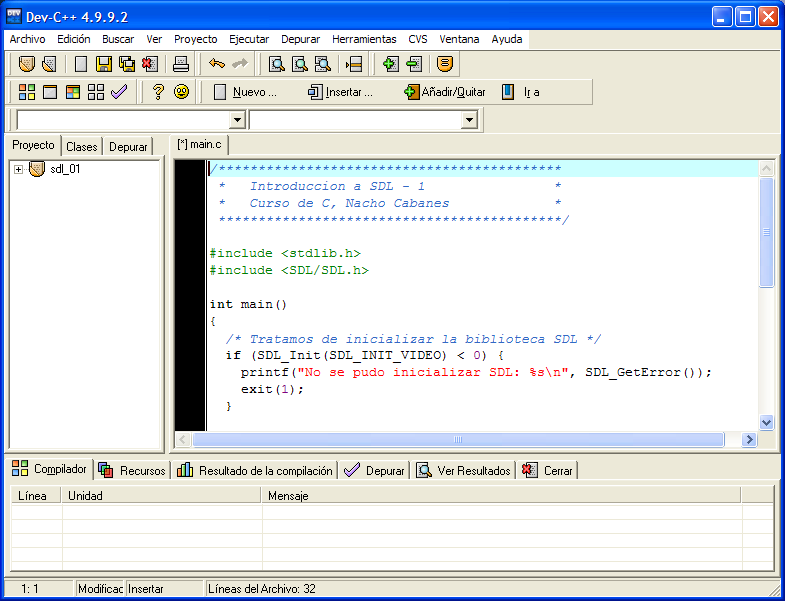Add file to project green plus icon
785x601 pixels.
tap(390, 64)
